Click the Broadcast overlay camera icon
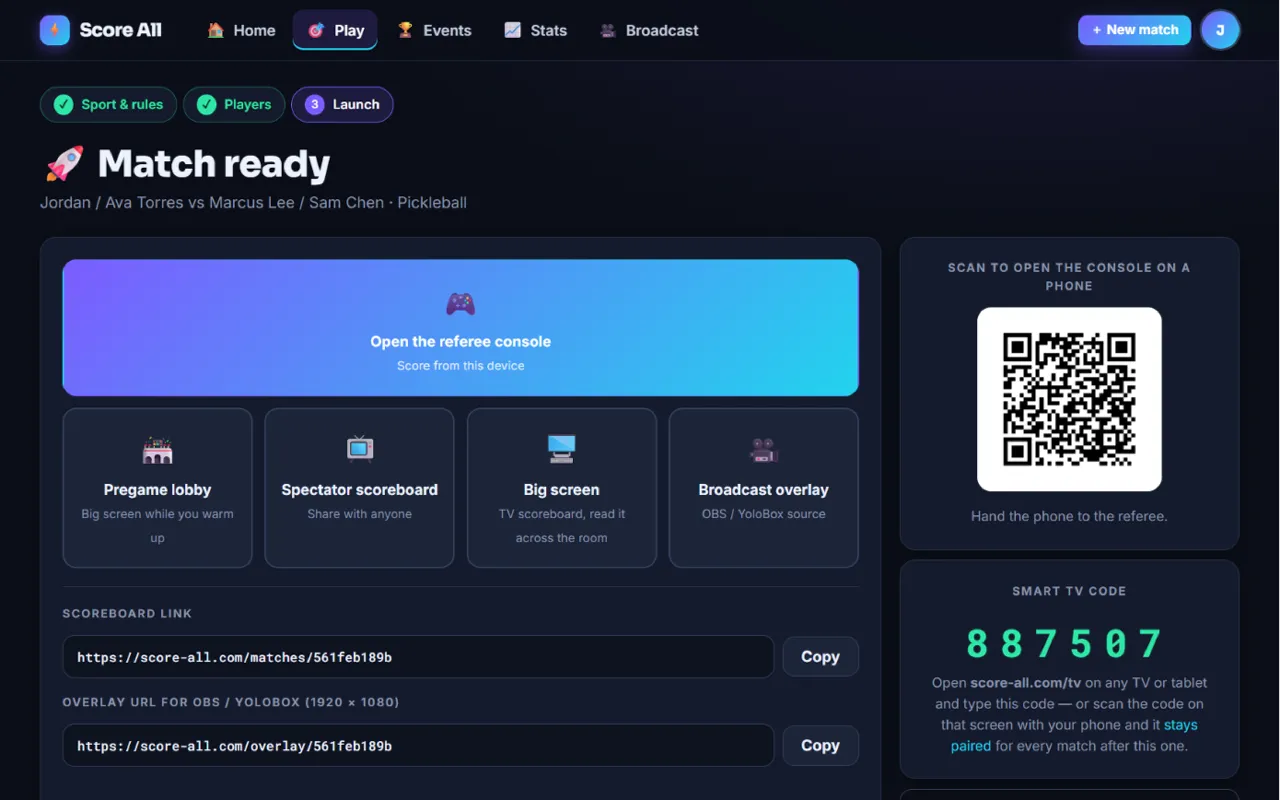Screen dimensions: 1280x800 point(764,451)
